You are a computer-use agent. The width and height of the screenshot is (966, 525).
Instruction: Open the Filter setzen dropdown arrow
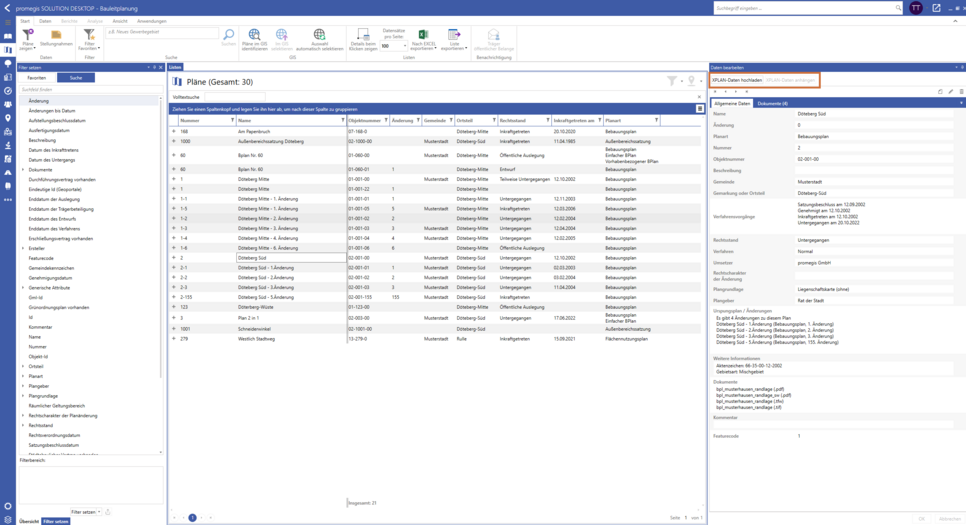point(99,512)
